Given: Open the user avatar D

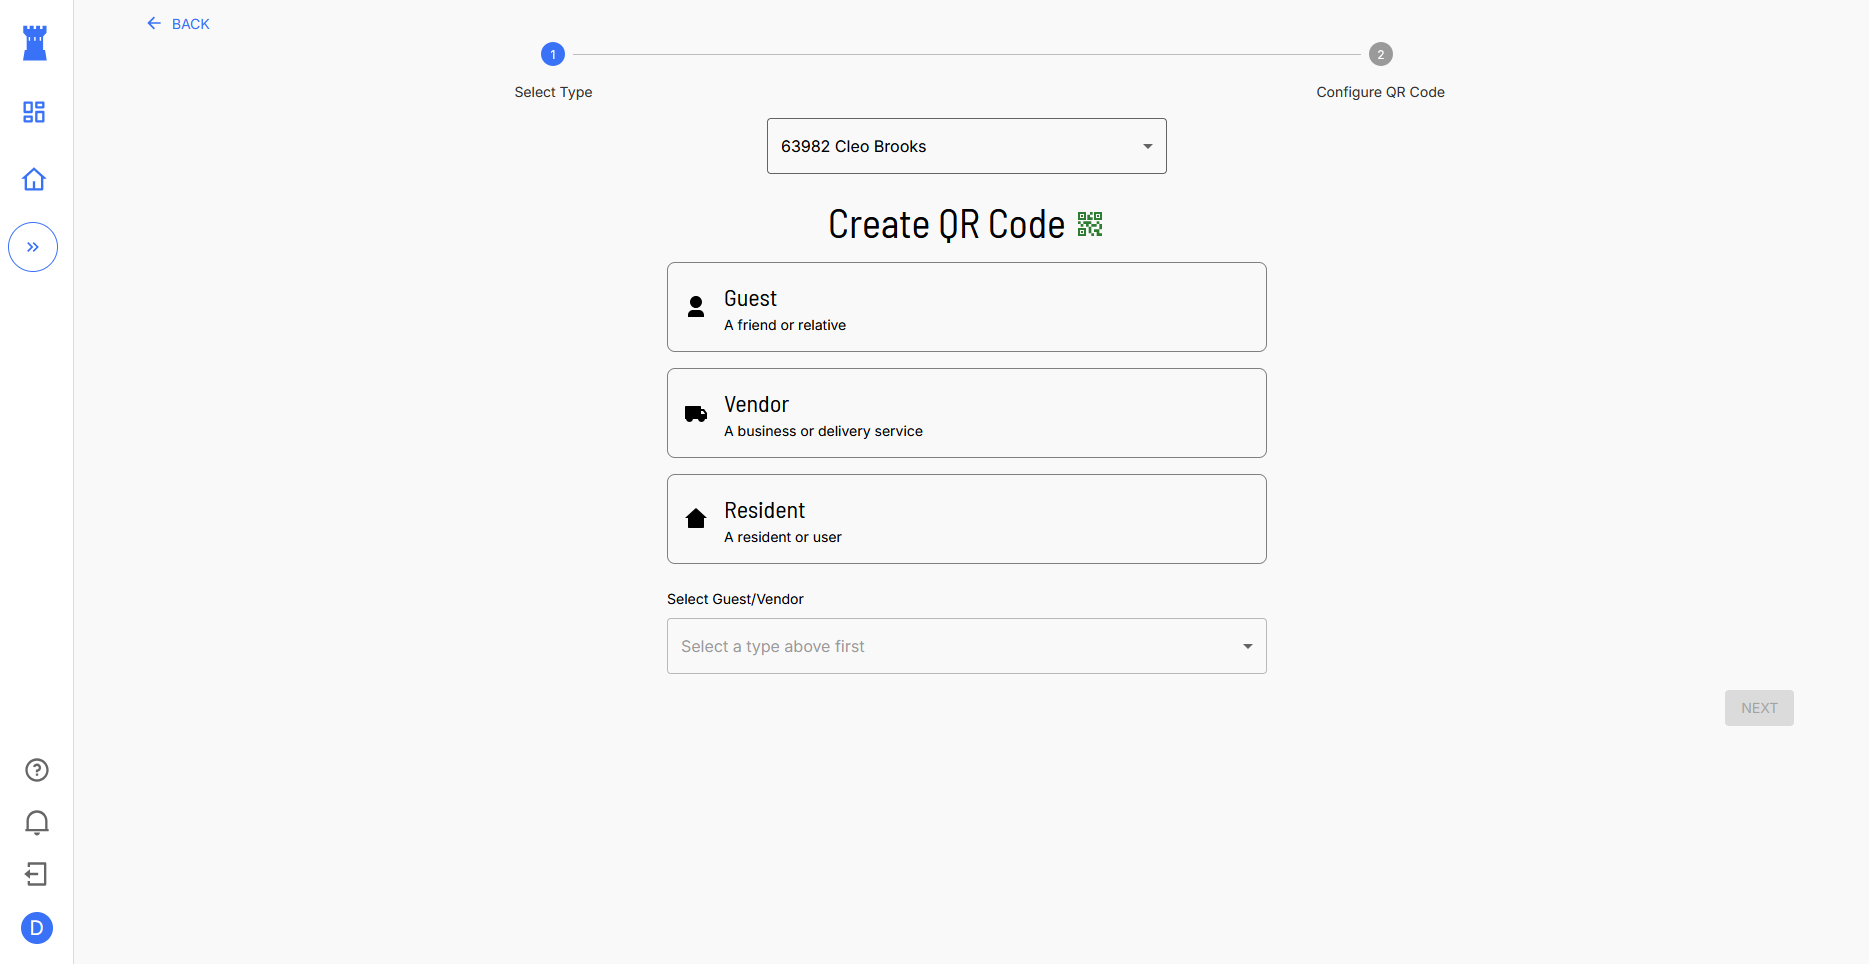Looking at the screenshot, I should pyautogui.click(x=37, y=928).
